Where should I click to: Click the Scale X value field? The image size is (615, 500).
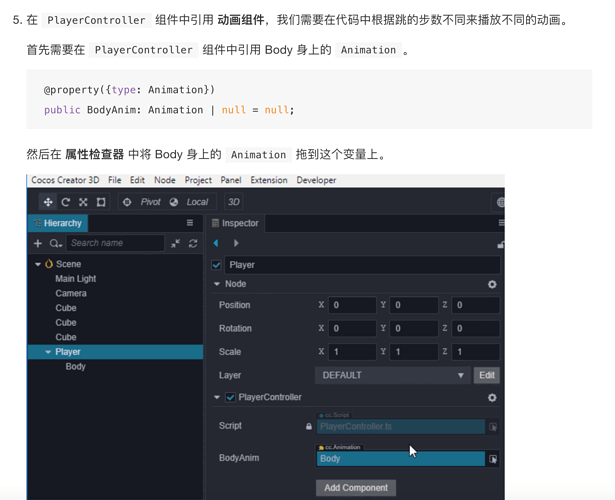pos(352,352)
